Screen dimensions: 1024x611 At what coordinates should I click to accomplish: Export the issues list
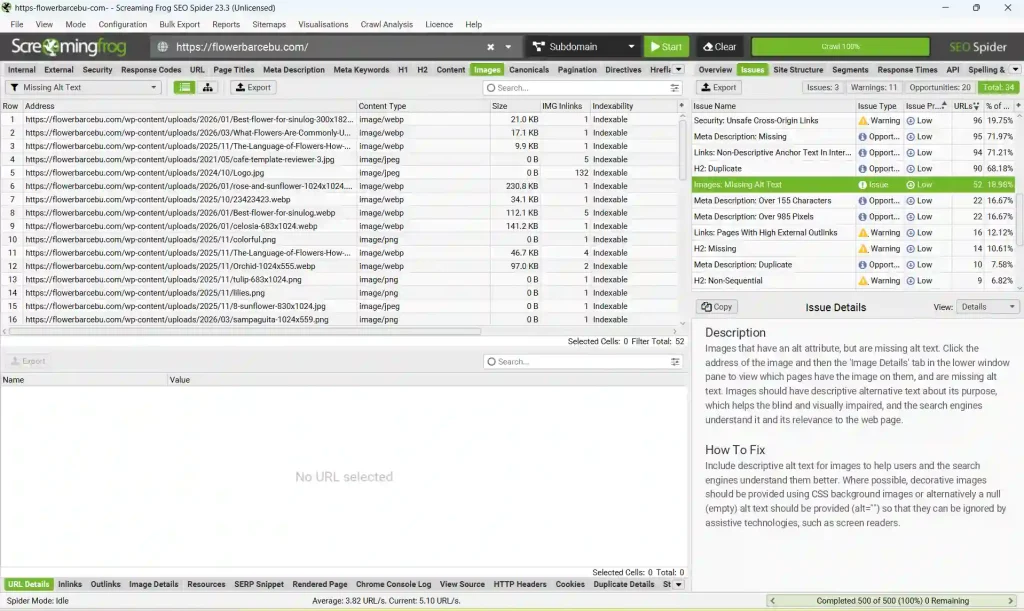pyautogui.click(x=718, y=87)
